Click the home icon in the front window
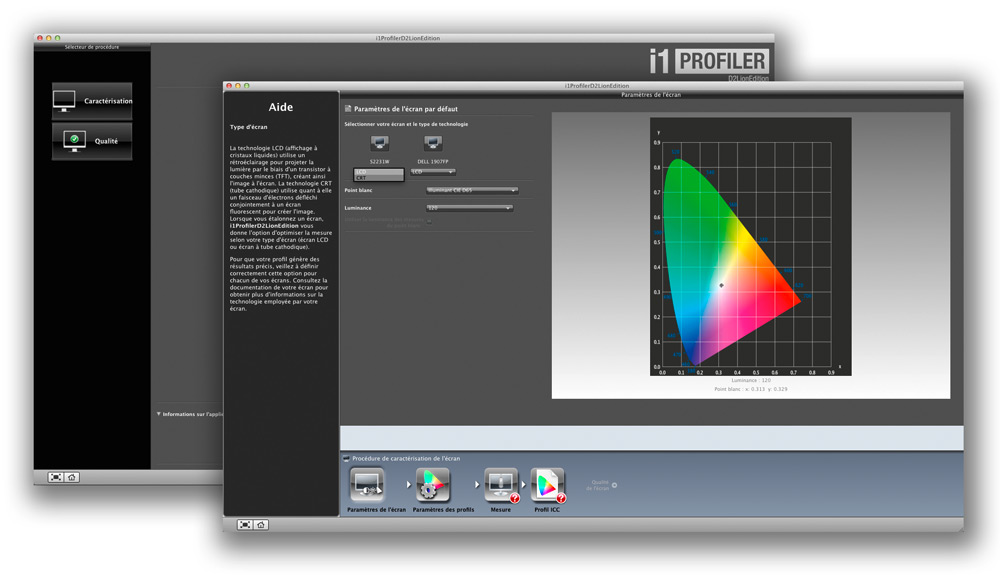 pos(261,524)
